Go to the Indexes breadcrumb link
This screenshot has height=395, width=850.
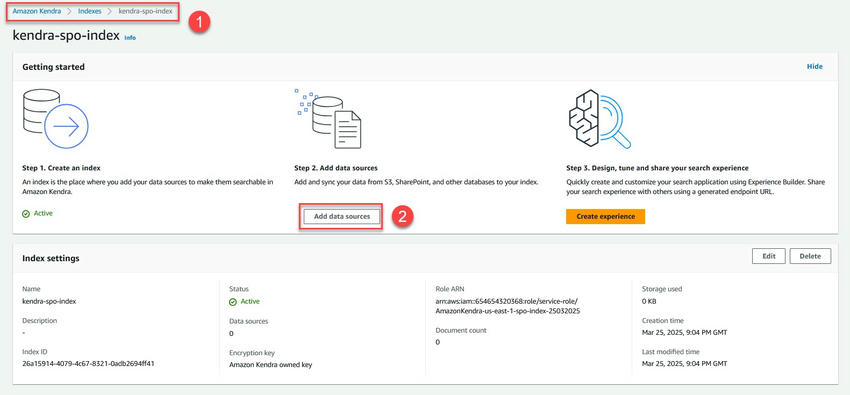point(89,11)
